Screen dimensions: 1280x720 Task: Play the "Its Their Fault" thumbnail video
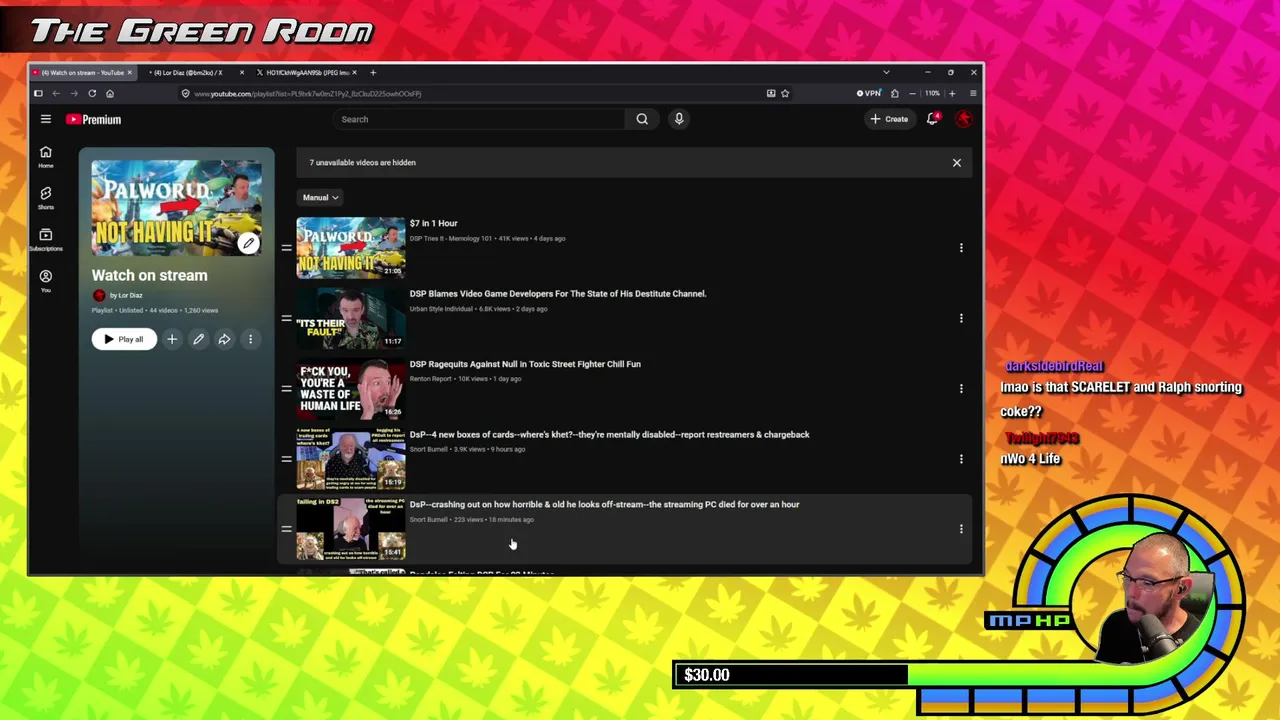coord(351,318)
